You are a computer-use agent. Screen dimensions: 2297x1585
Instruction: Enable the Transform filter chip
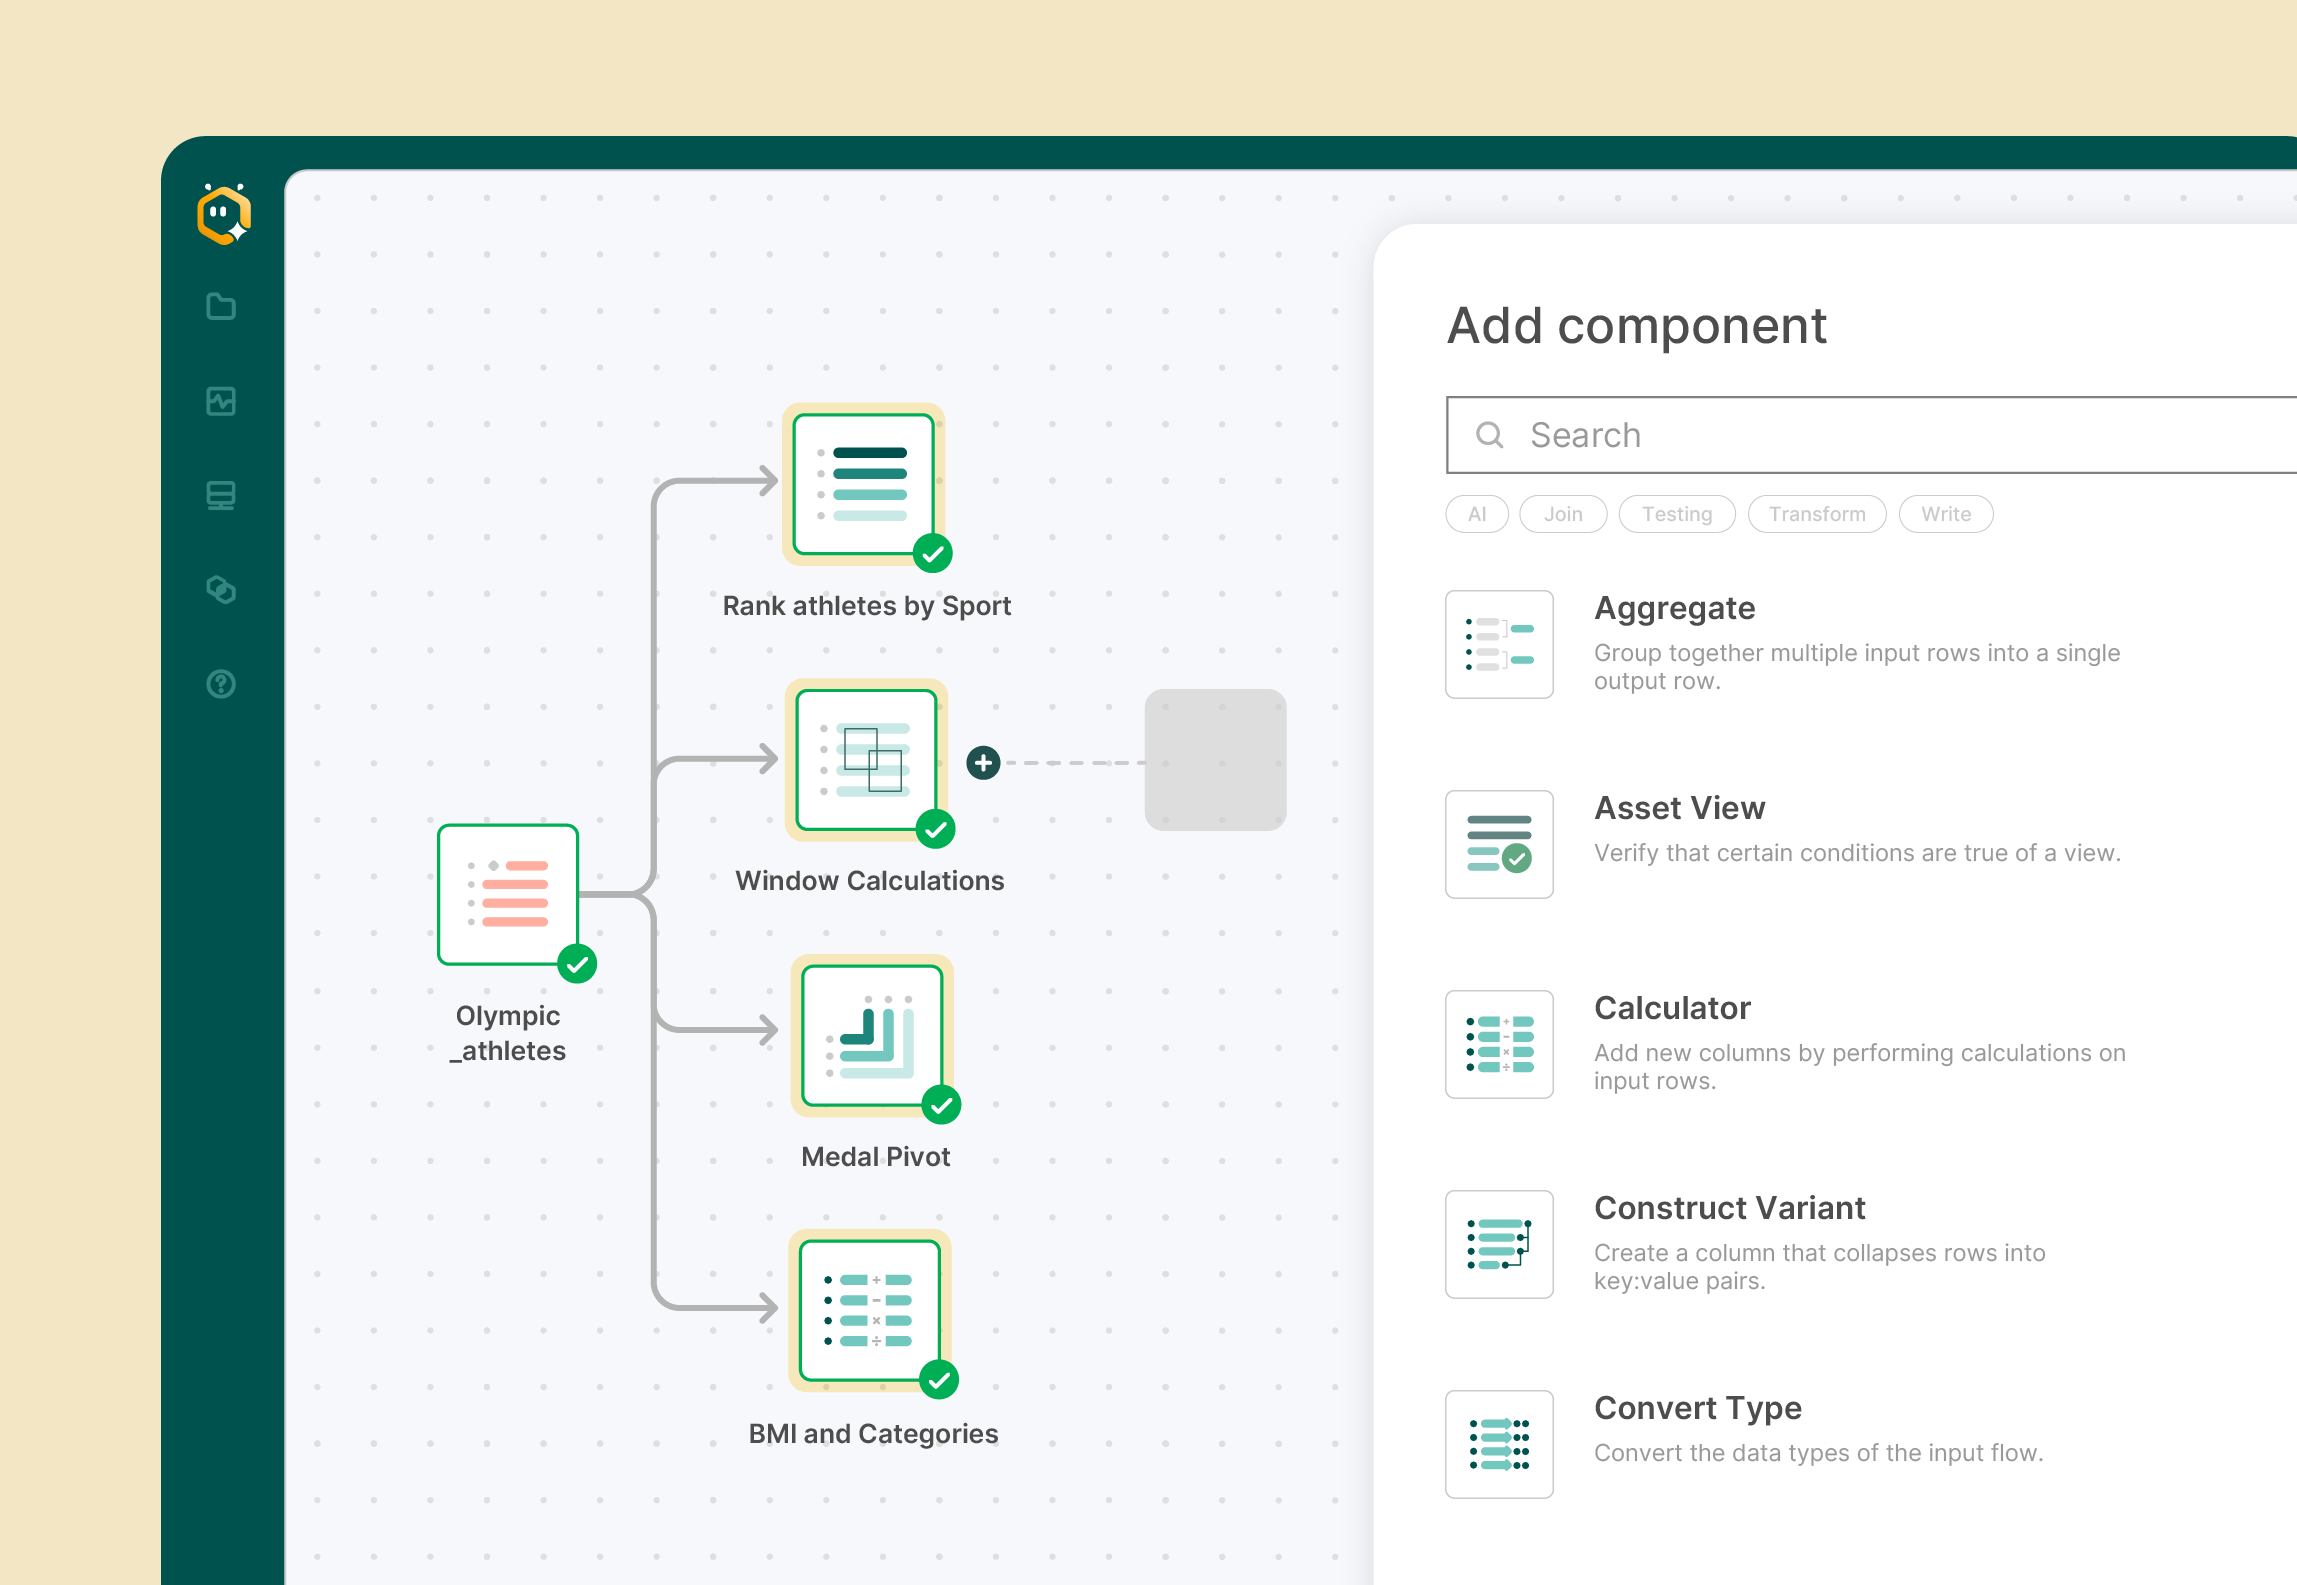click(1816, 513)
